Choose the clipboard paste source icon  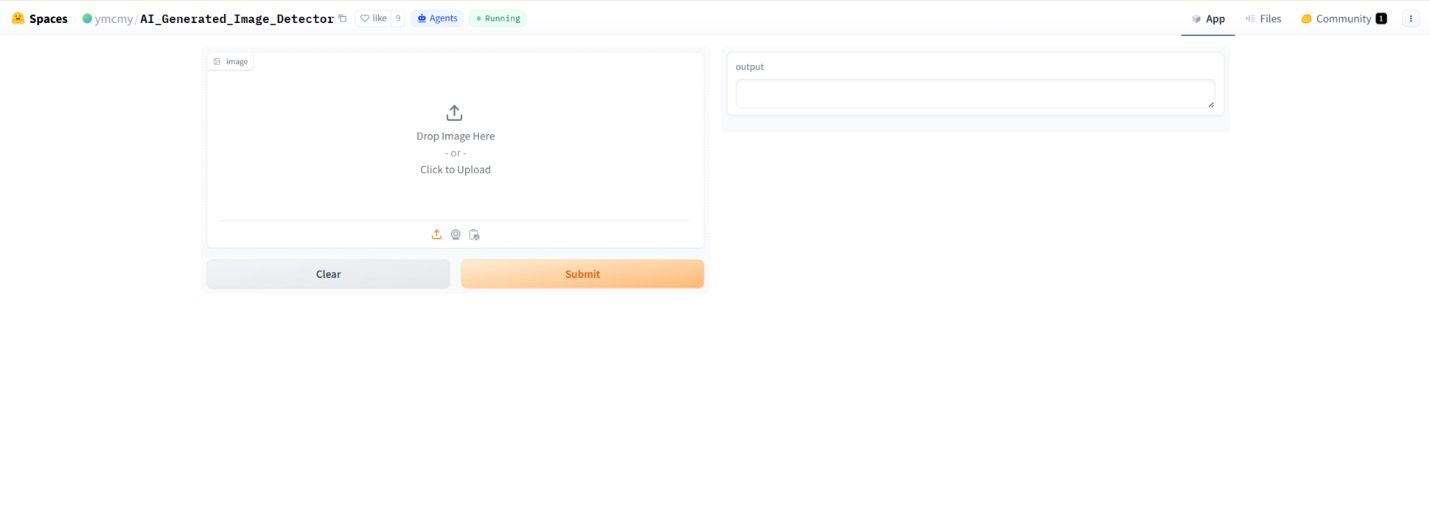click(x=474, y=234)
